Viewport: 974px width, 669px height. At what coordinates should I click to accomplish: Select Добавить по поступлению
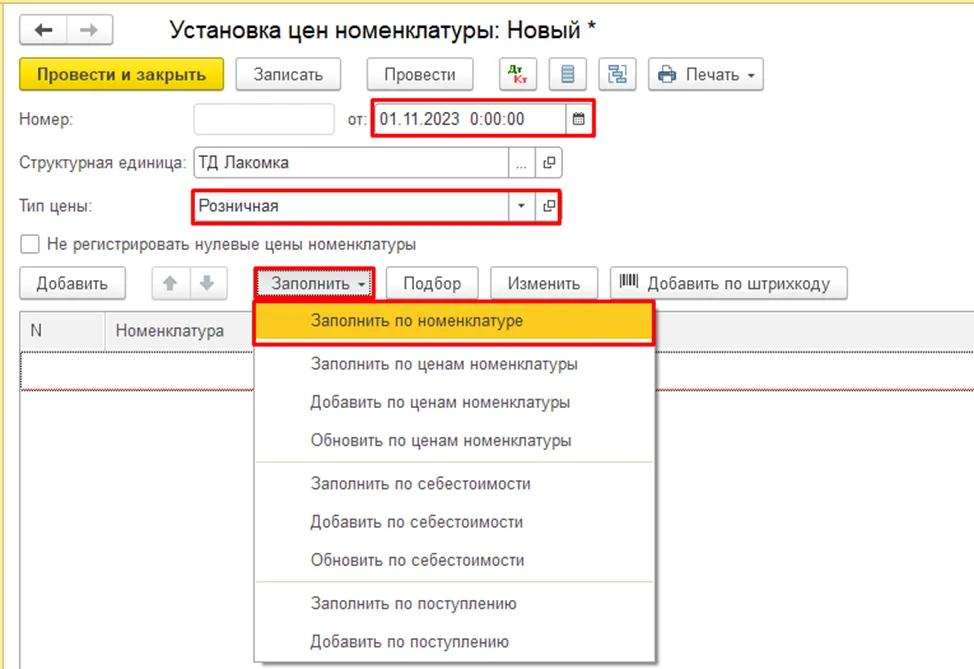click(454, 642)
